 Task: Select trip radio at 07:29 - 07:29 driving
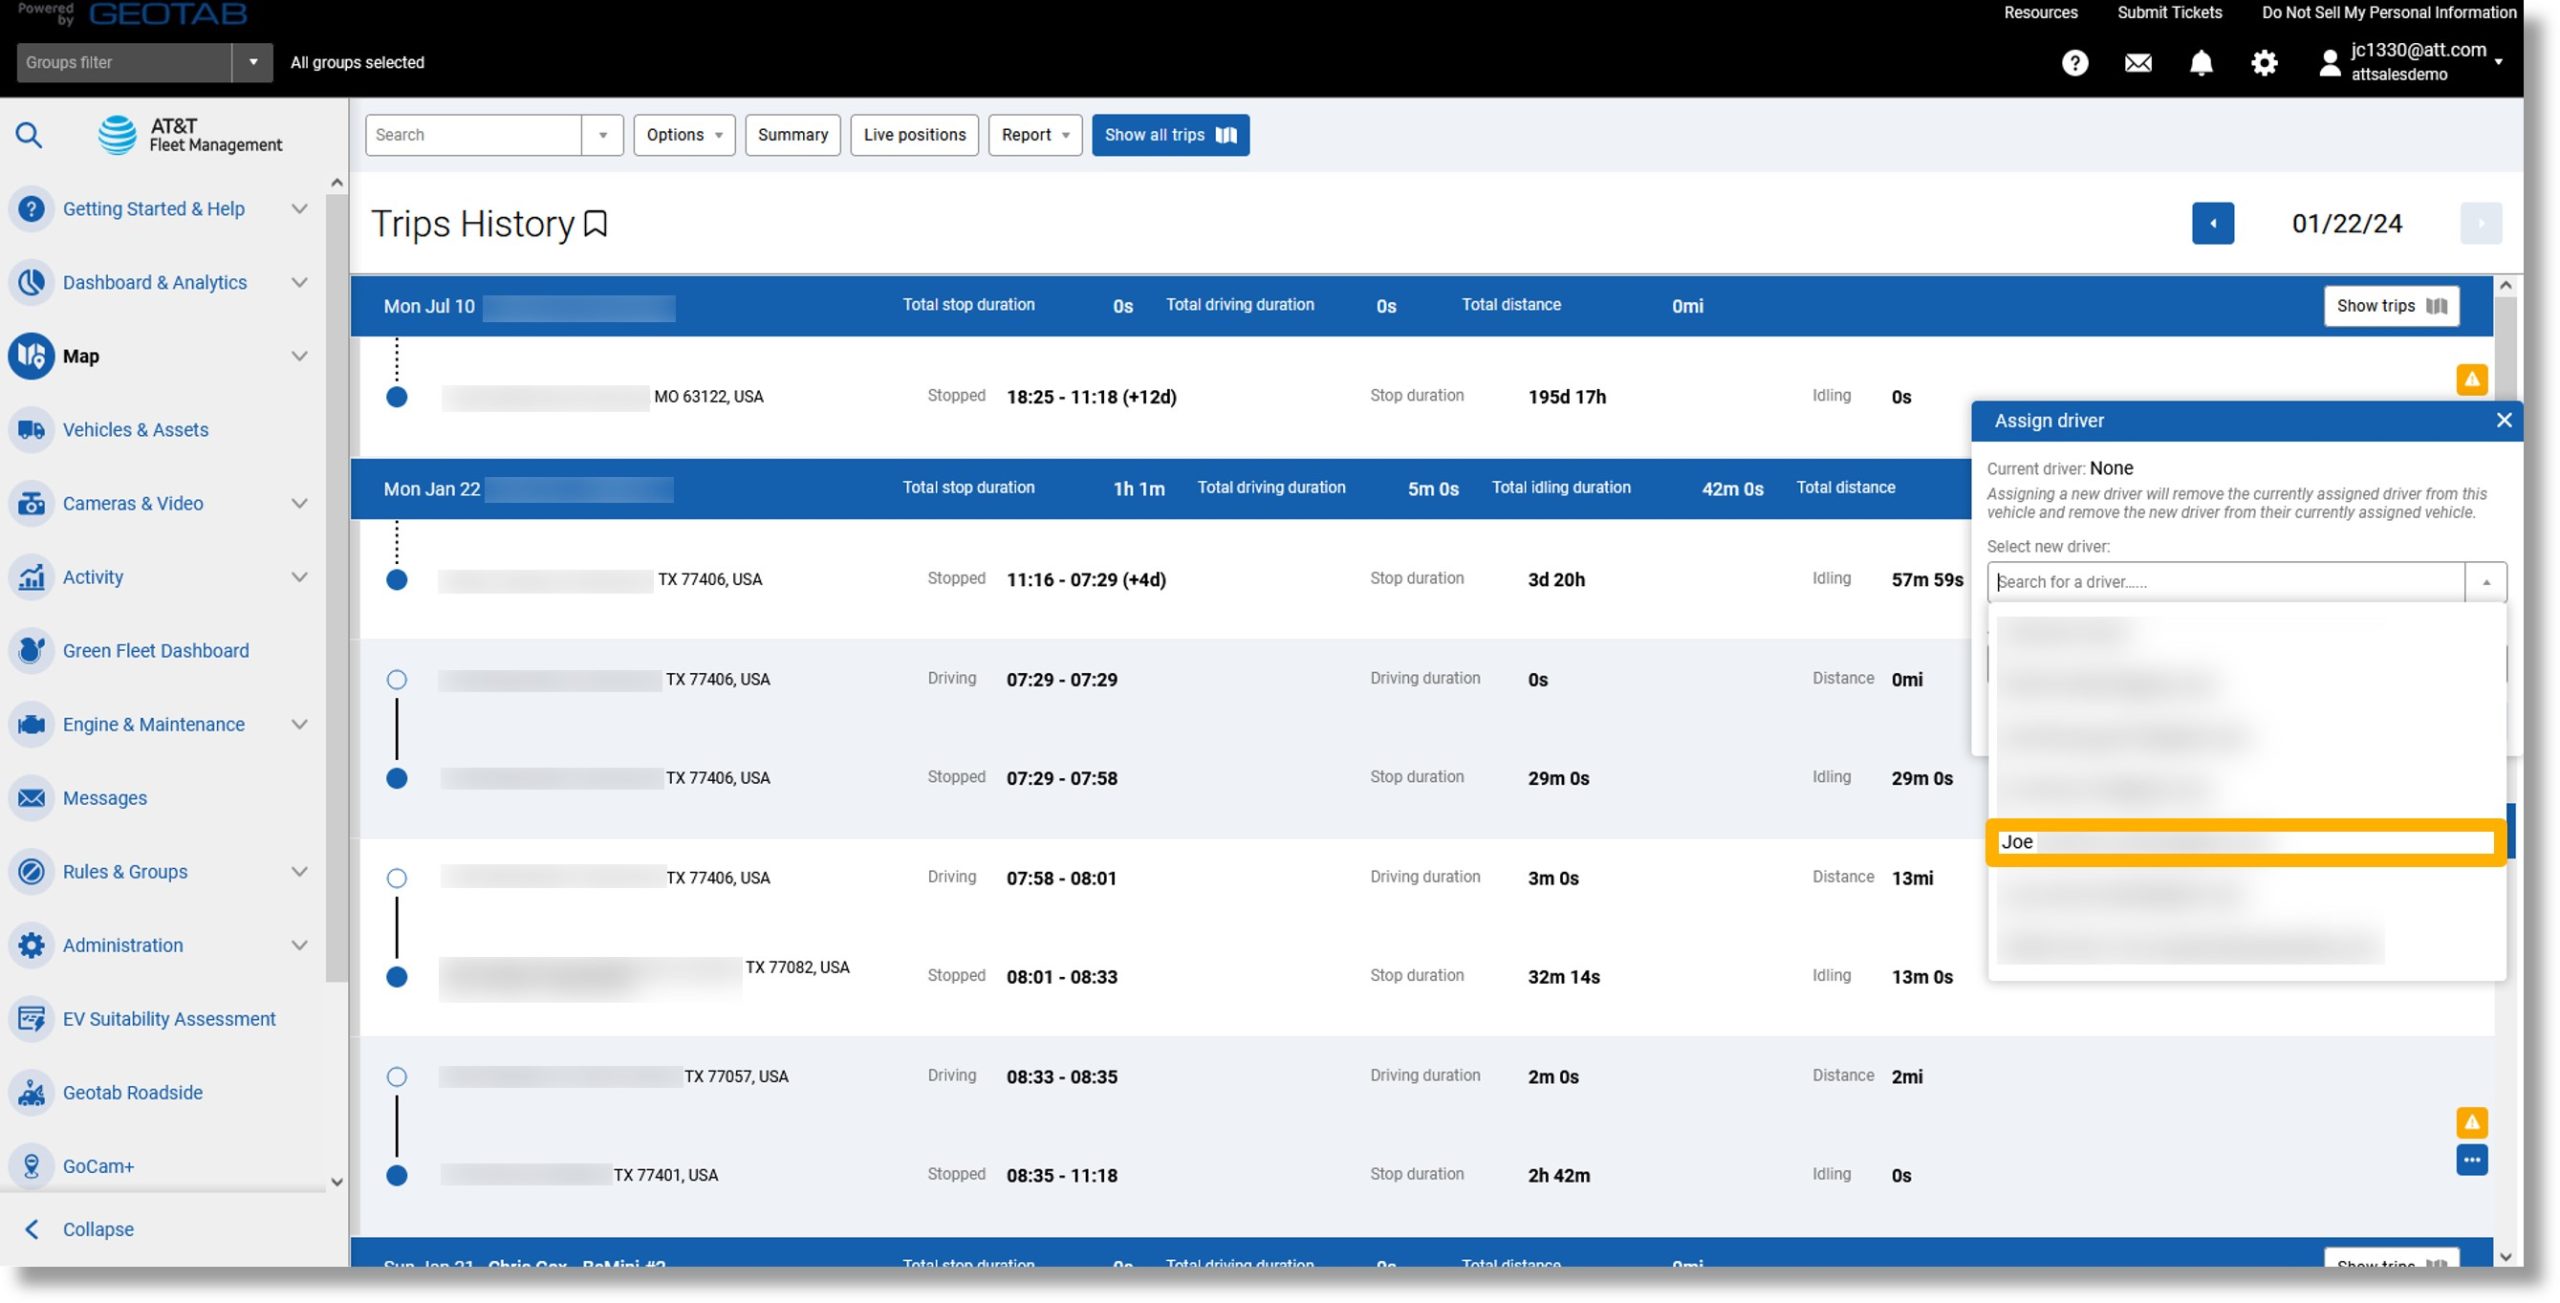[x=397, y=680]
